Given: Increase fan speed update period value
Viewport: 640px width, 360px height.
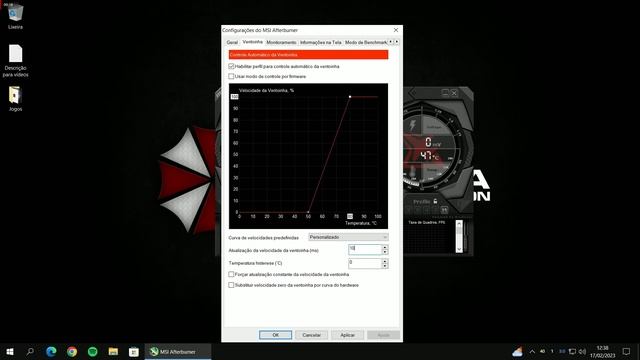Looking at the screenshot, I should (x=384, y=247).
